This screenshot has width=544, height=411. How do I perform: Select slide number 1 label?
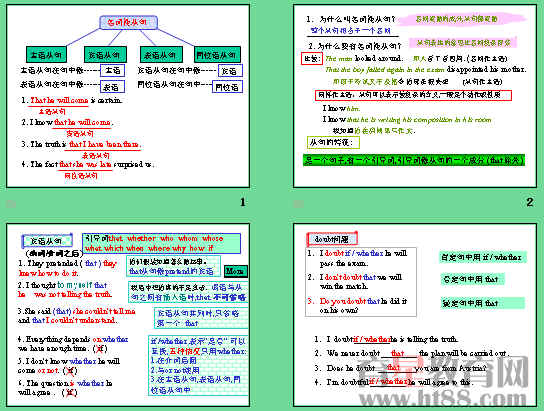pyautogui.click(x=243, y=202)
